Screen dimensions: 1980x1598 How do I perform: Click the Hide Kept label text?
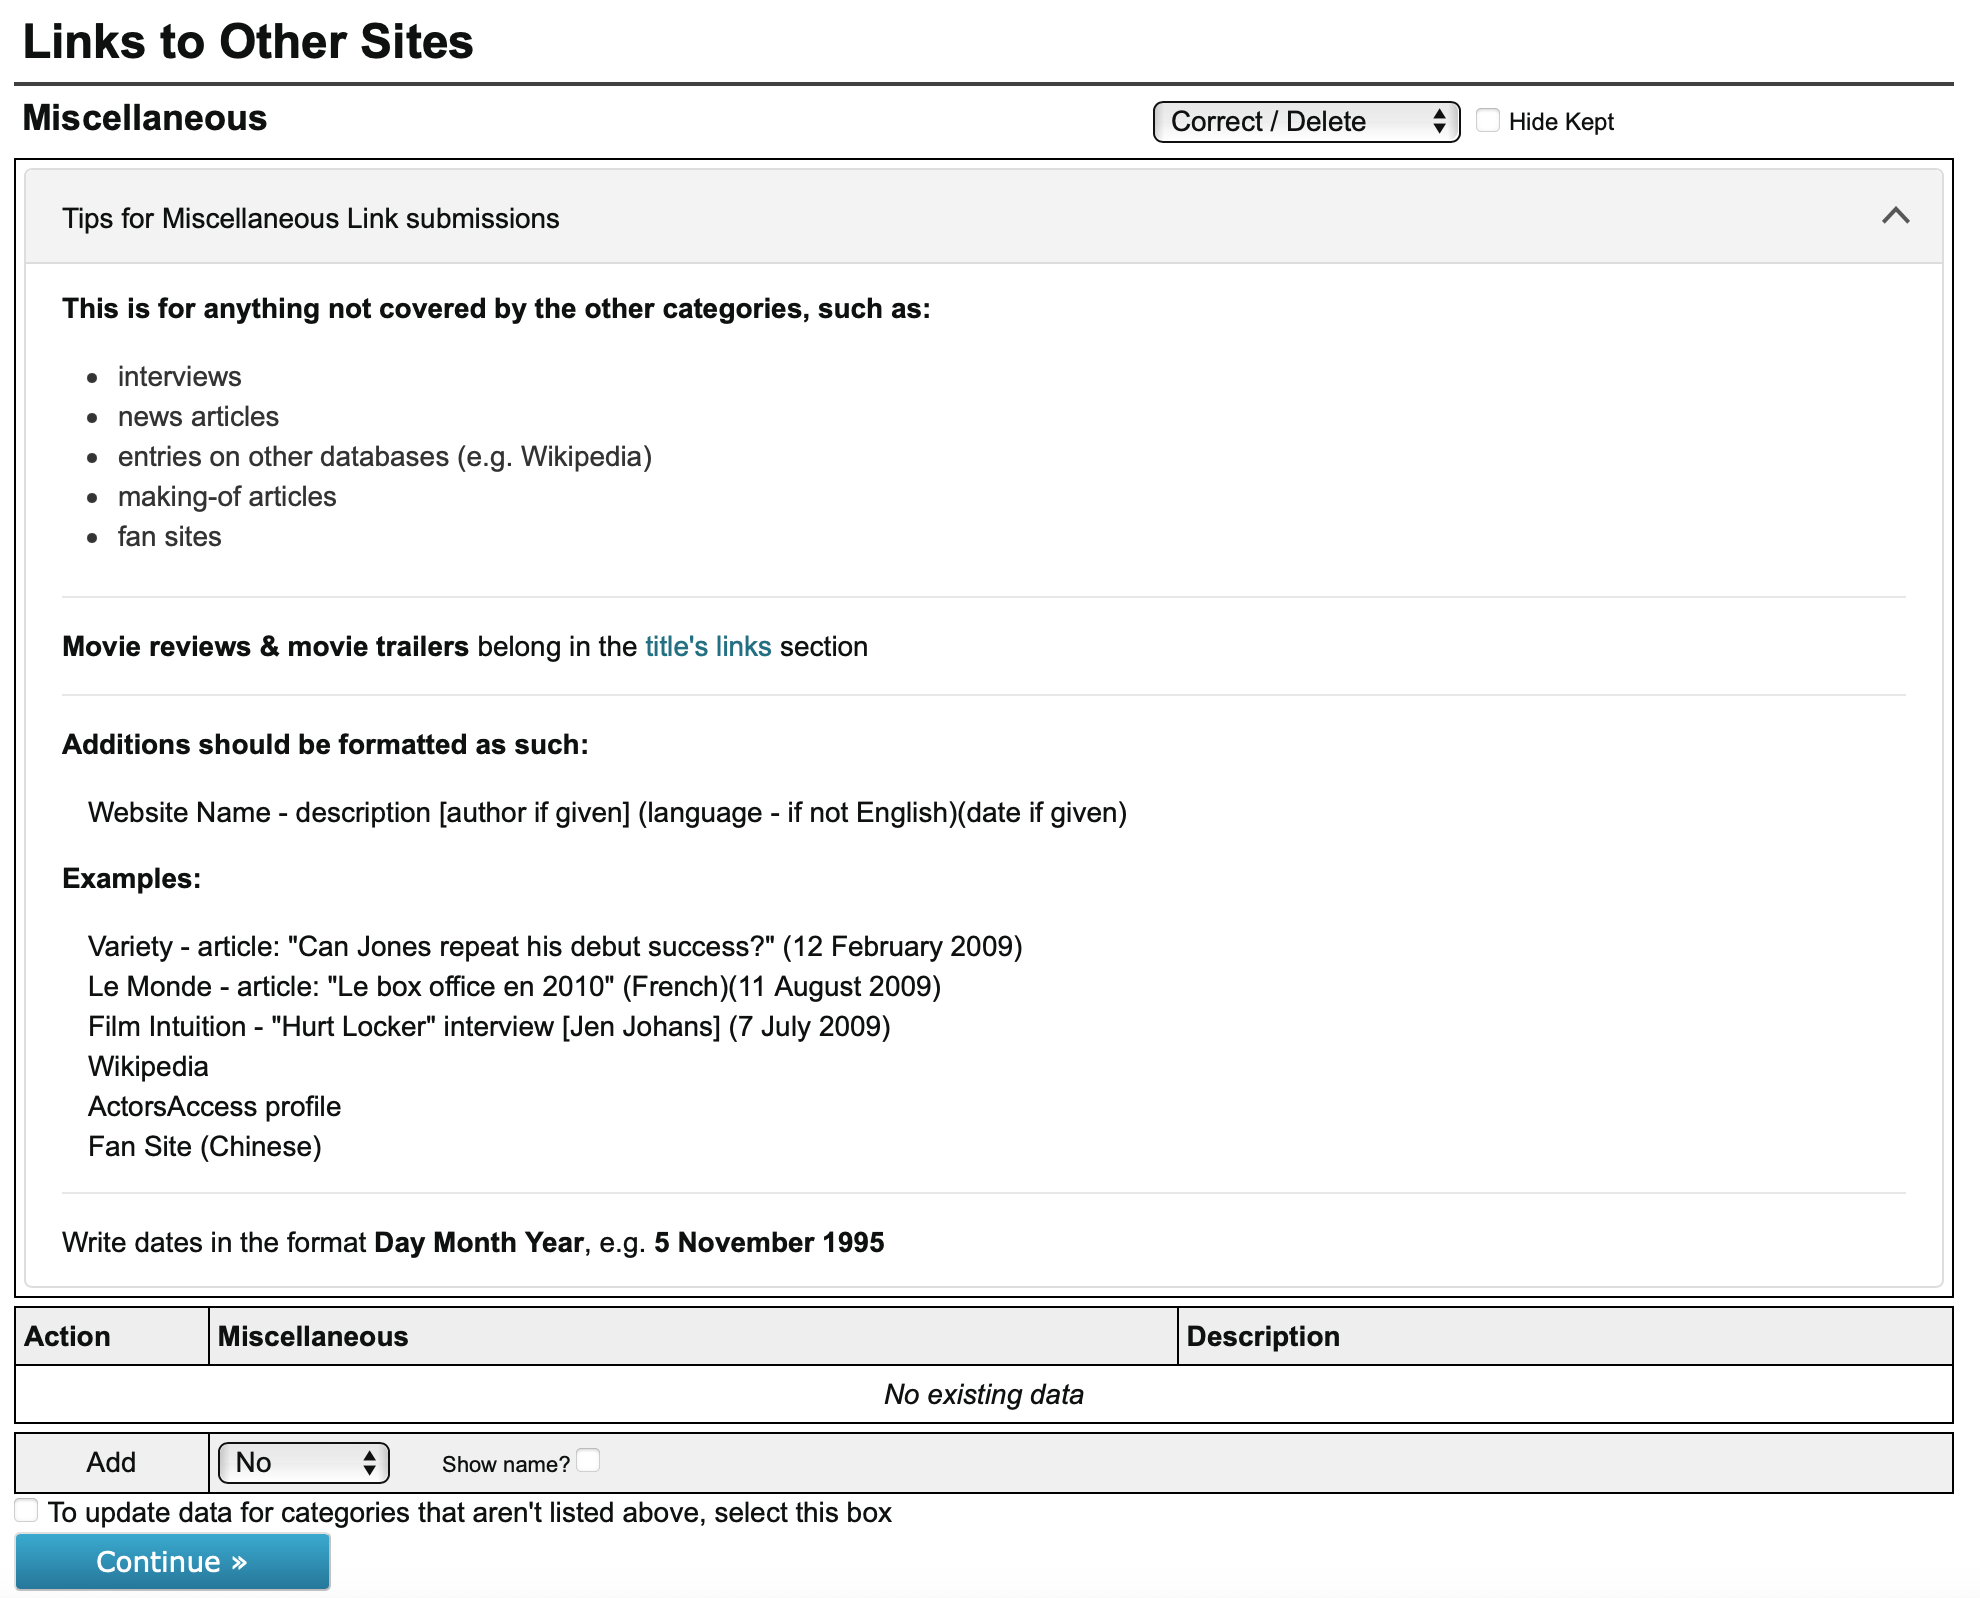tap(1560, 122)
